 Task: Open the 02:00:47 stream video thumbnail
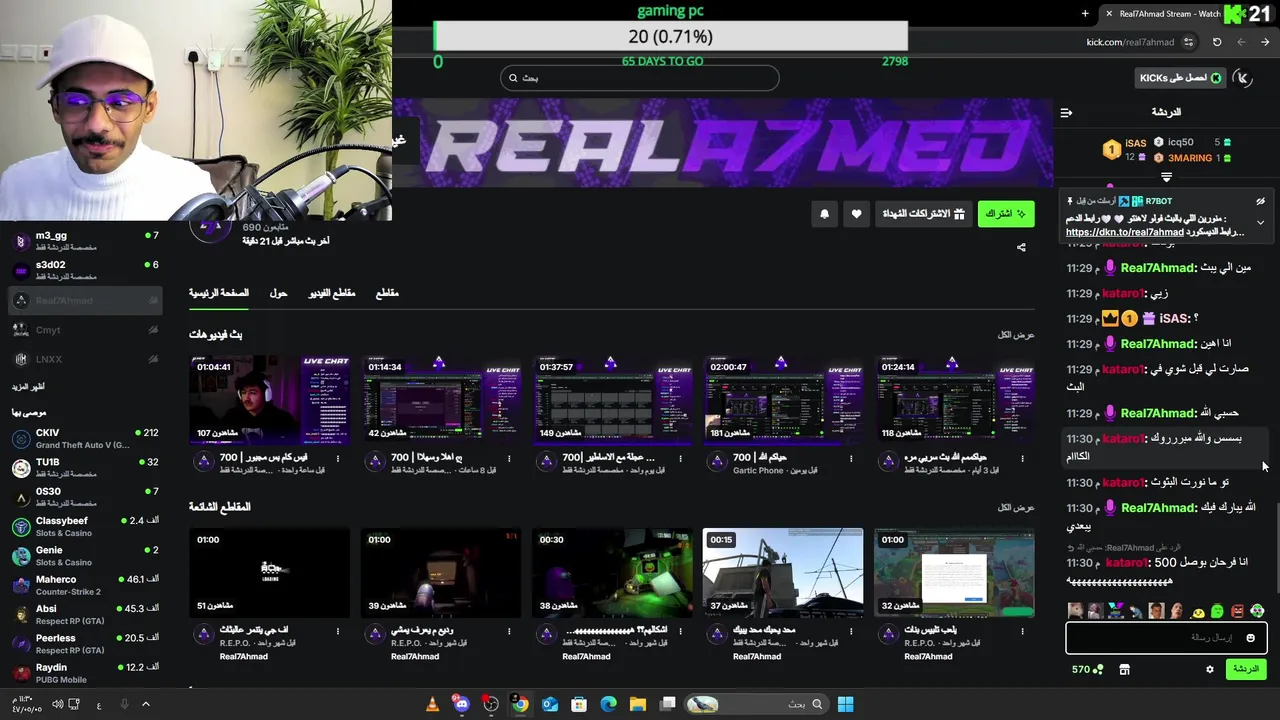(x=783, y=399)
